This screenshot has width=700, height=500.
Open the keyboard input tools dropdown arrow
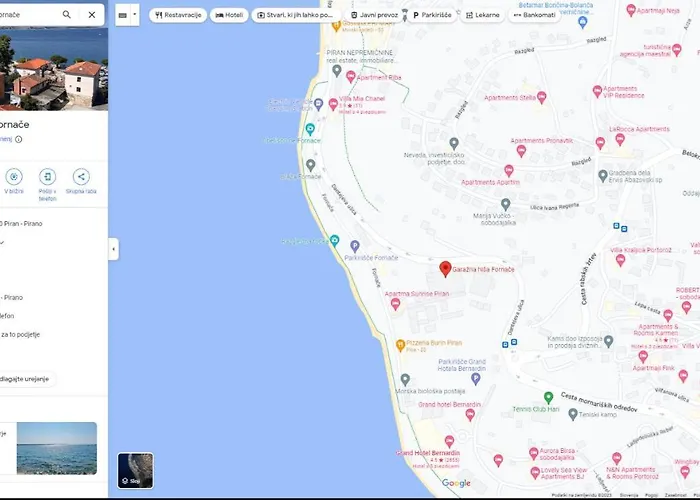coord(134,15)
